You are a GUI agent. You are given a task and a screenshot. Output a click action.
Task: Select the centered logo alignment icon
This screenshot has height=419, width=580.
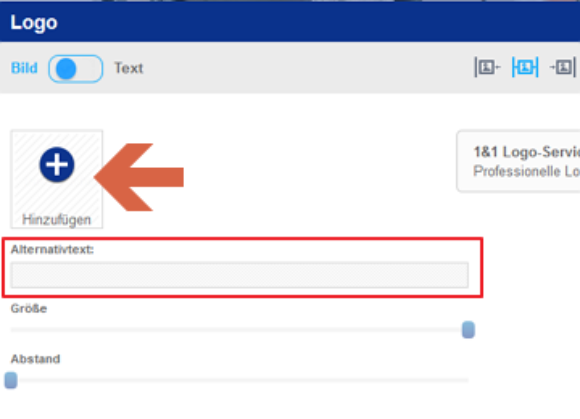pyautogui.click(x=525, y=67)
